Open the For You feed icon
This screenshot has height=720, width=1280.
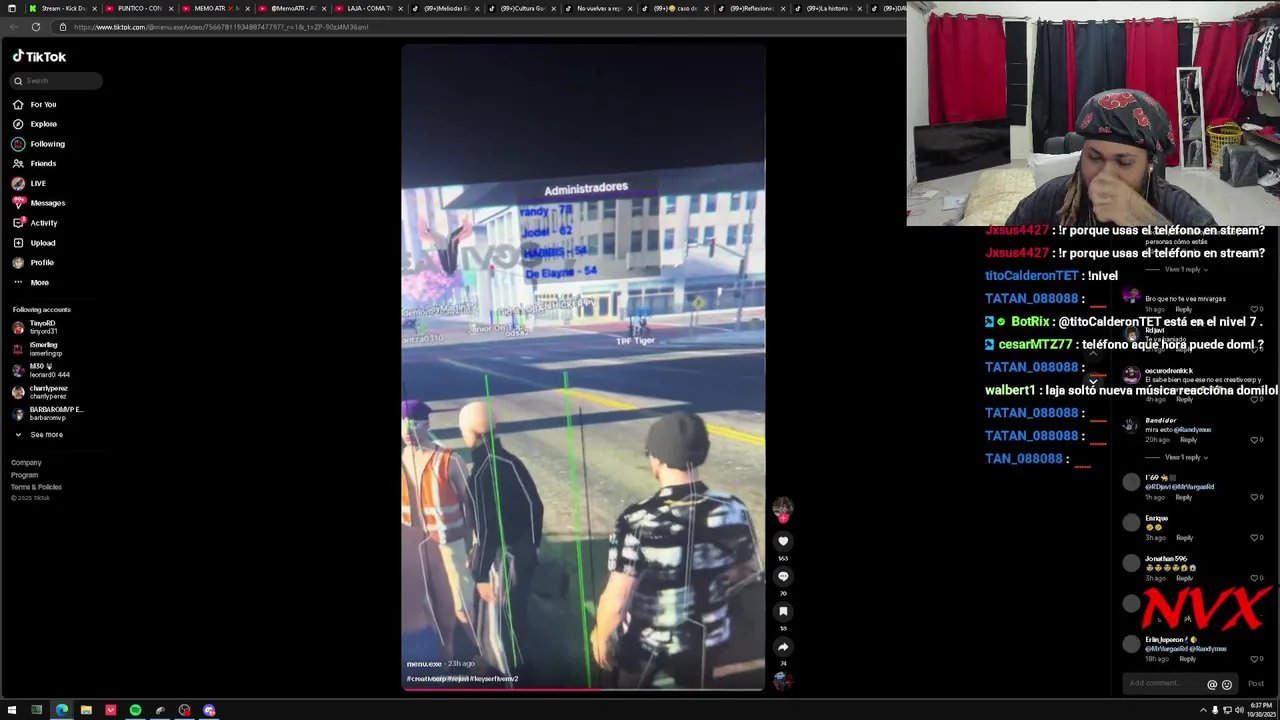[x=18, y=104]
